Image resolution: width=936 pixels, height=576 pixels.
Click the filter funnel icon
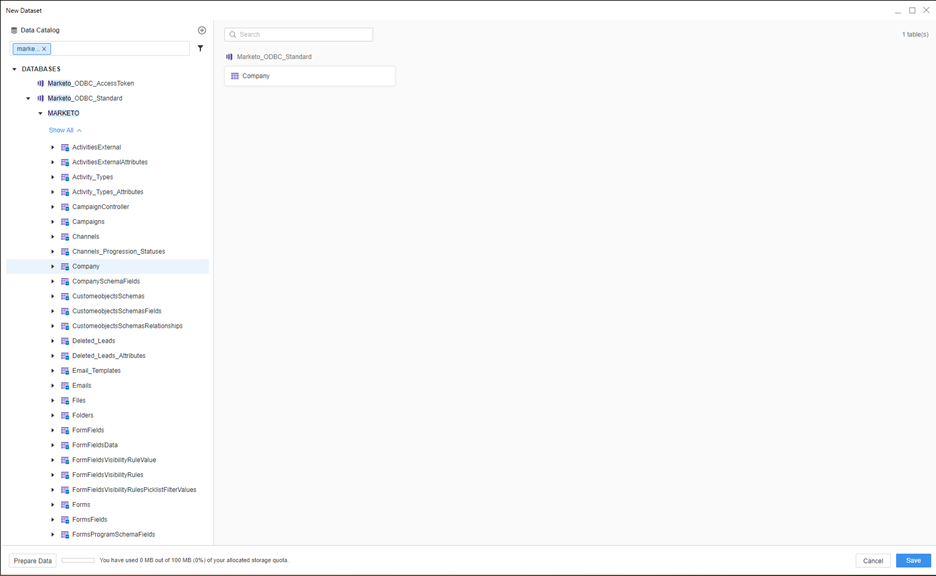coord(200,48)
